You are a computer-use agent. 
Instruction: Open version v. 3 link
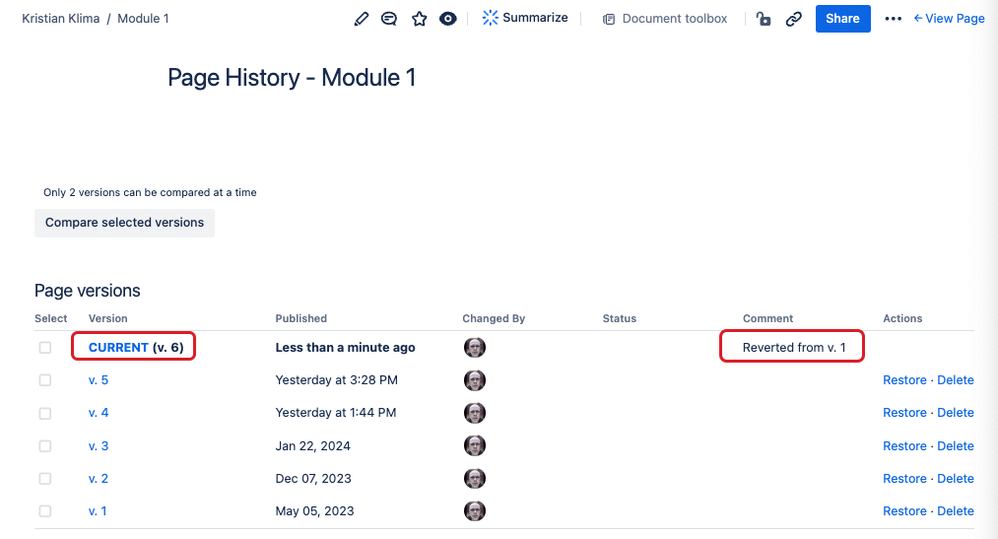click(98, 446)
